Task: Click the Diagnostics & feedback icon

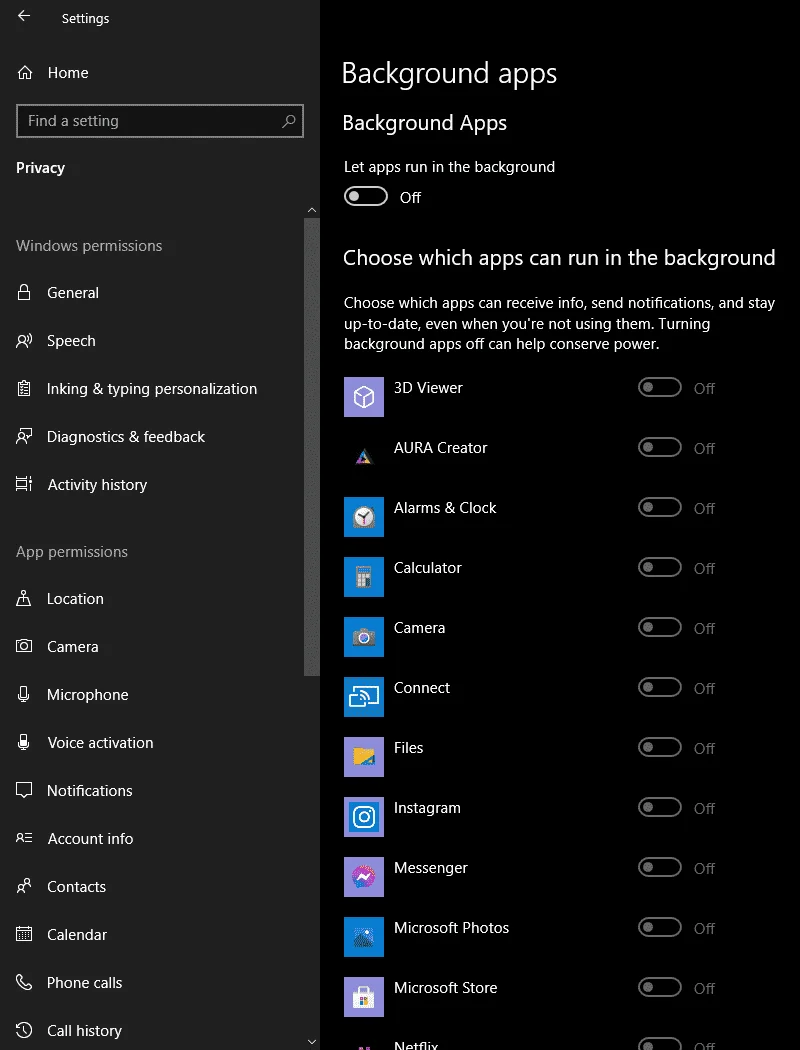Action: click(x=24, y=437)
